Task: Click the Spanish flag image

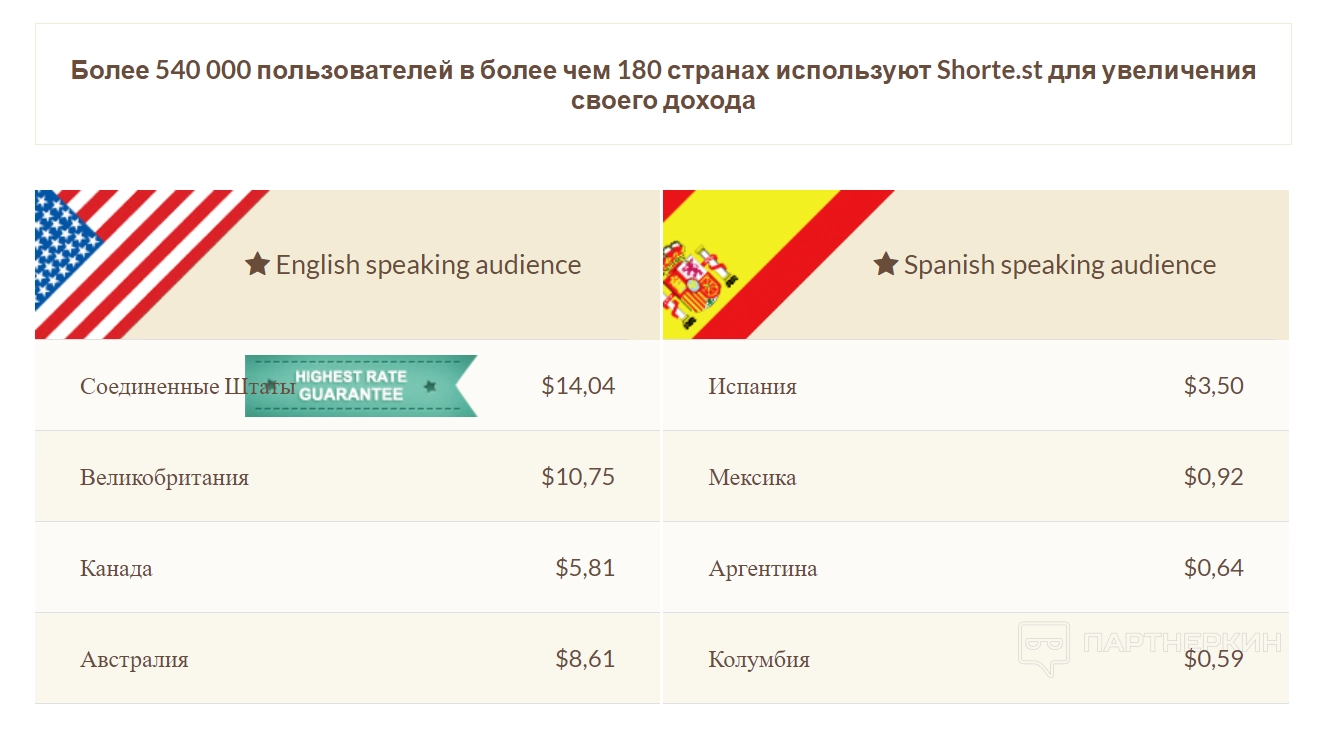Action: coord(740,262)
